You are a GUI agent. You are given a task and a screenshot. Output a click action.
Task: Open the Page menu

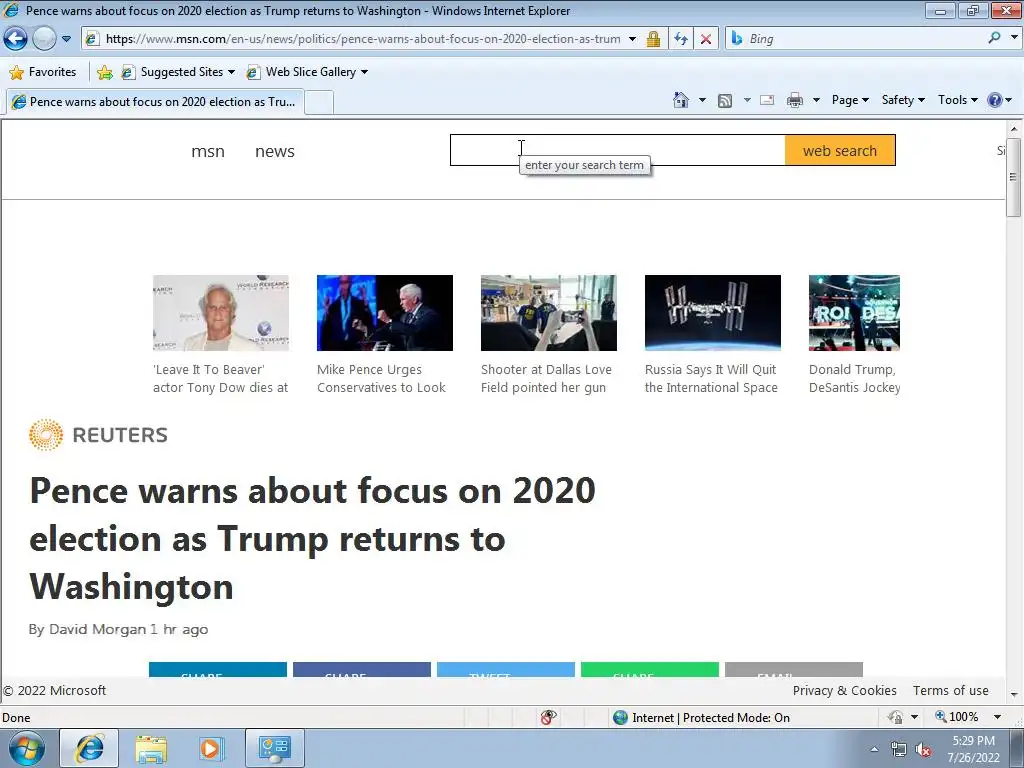coord(850,100)
